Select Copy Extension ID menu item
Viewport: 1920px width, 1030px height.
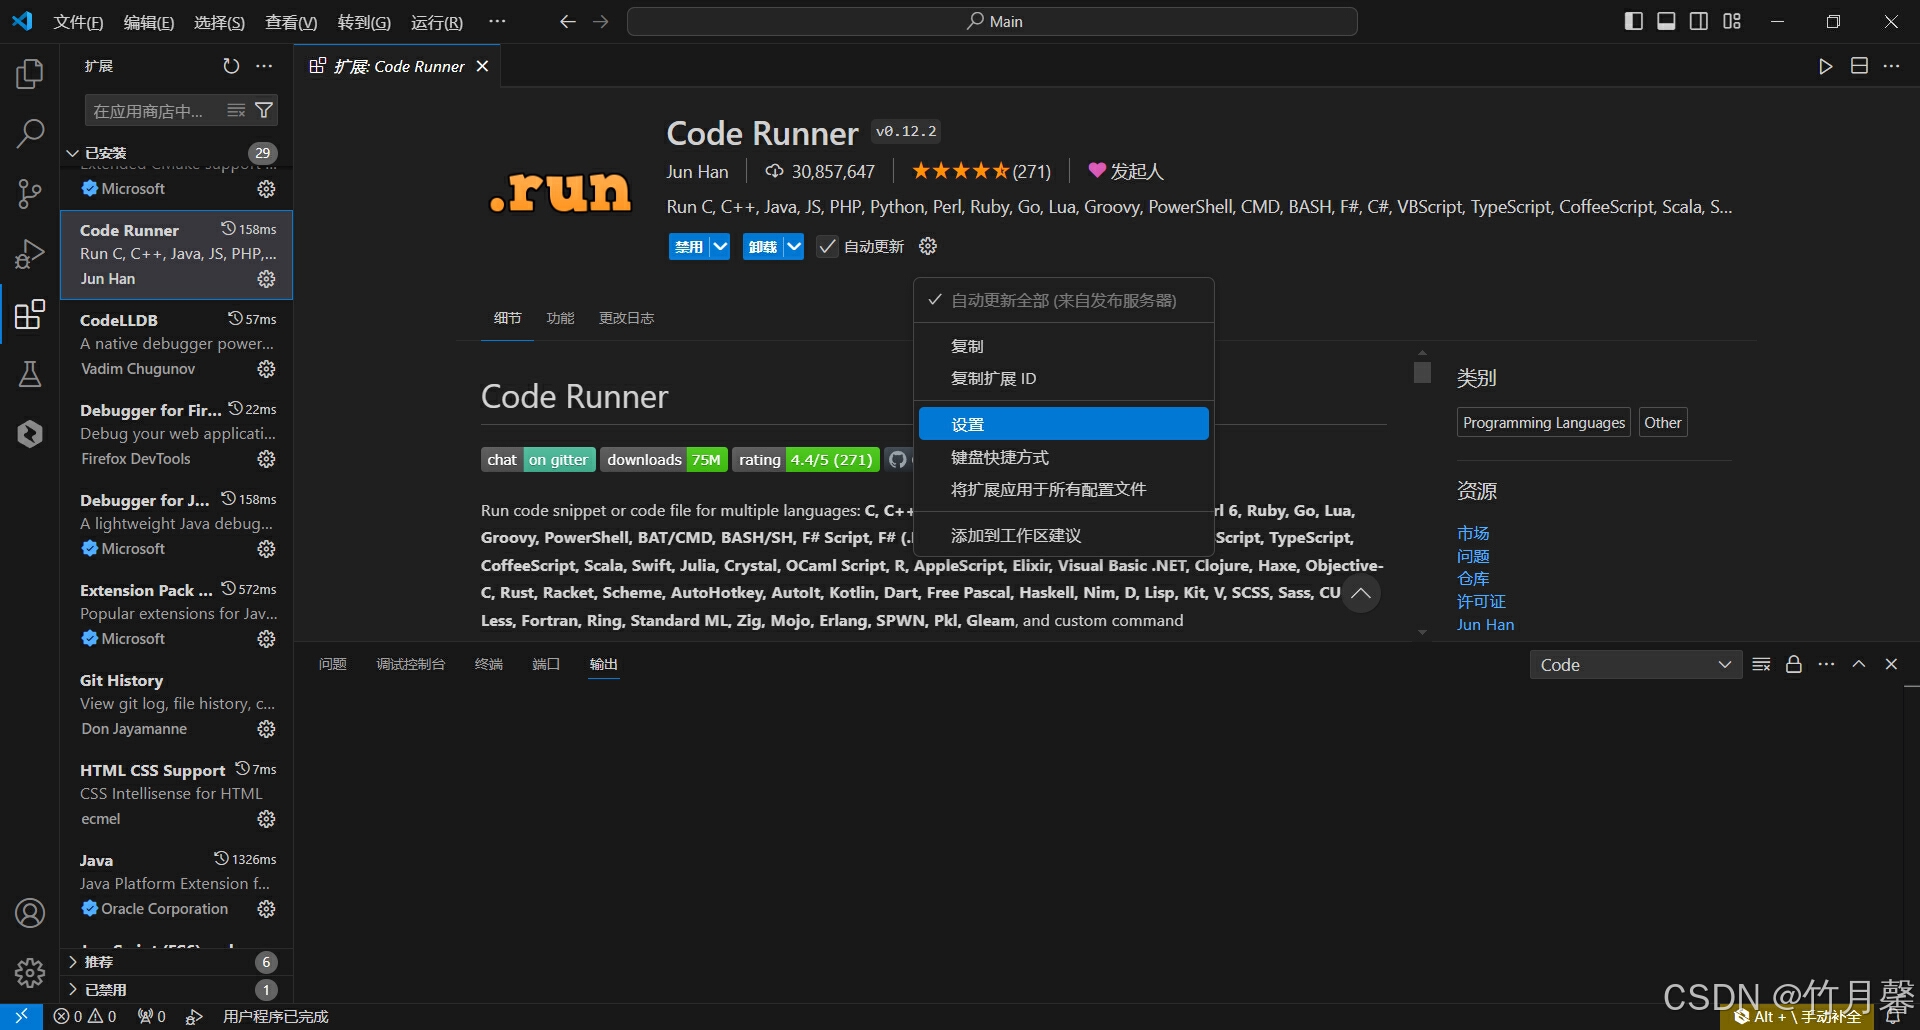(1064, 378)
